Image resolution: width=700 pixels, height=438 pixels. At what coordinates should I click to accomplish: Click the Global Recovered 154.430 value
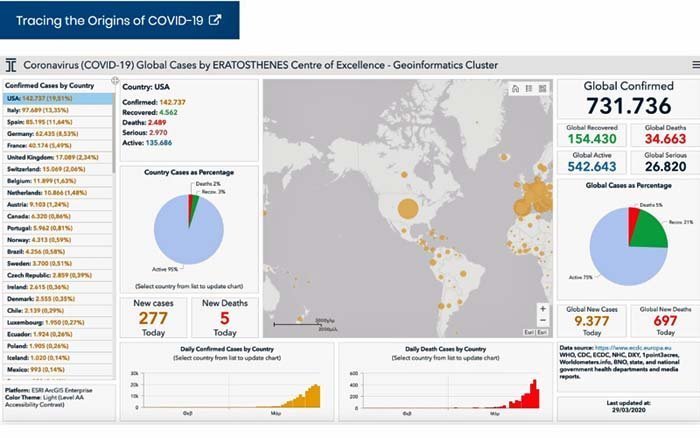592,139
